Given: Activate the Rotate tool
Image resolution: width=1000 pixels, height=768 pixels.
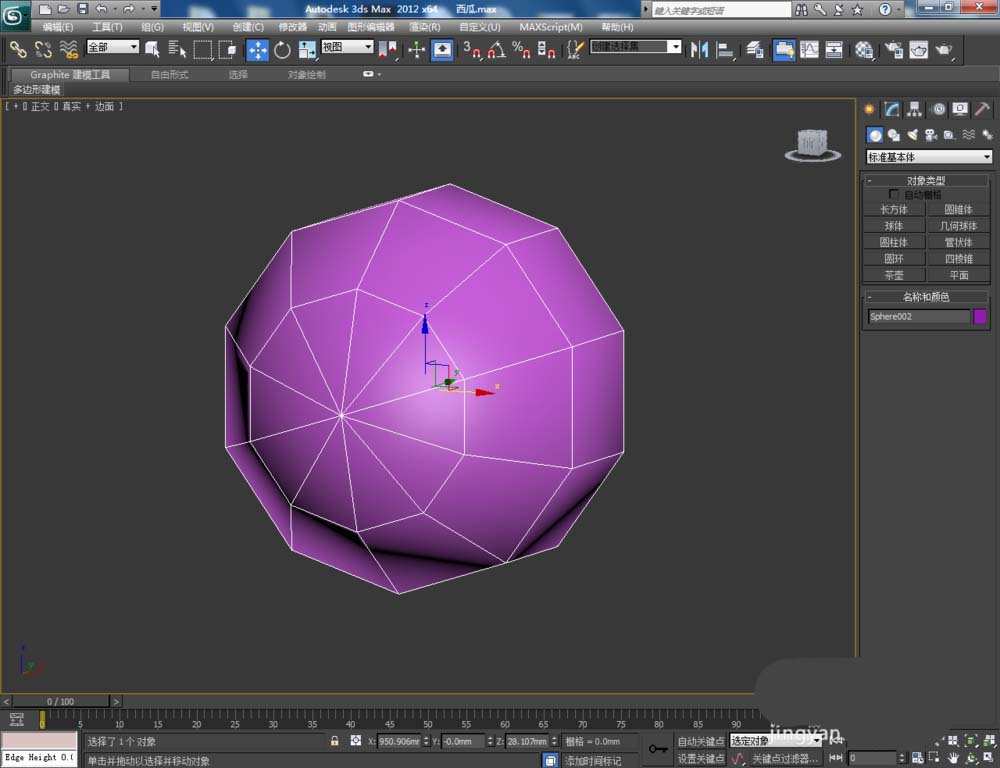Looking at the screenshot, I should click(x=282, y=49).
